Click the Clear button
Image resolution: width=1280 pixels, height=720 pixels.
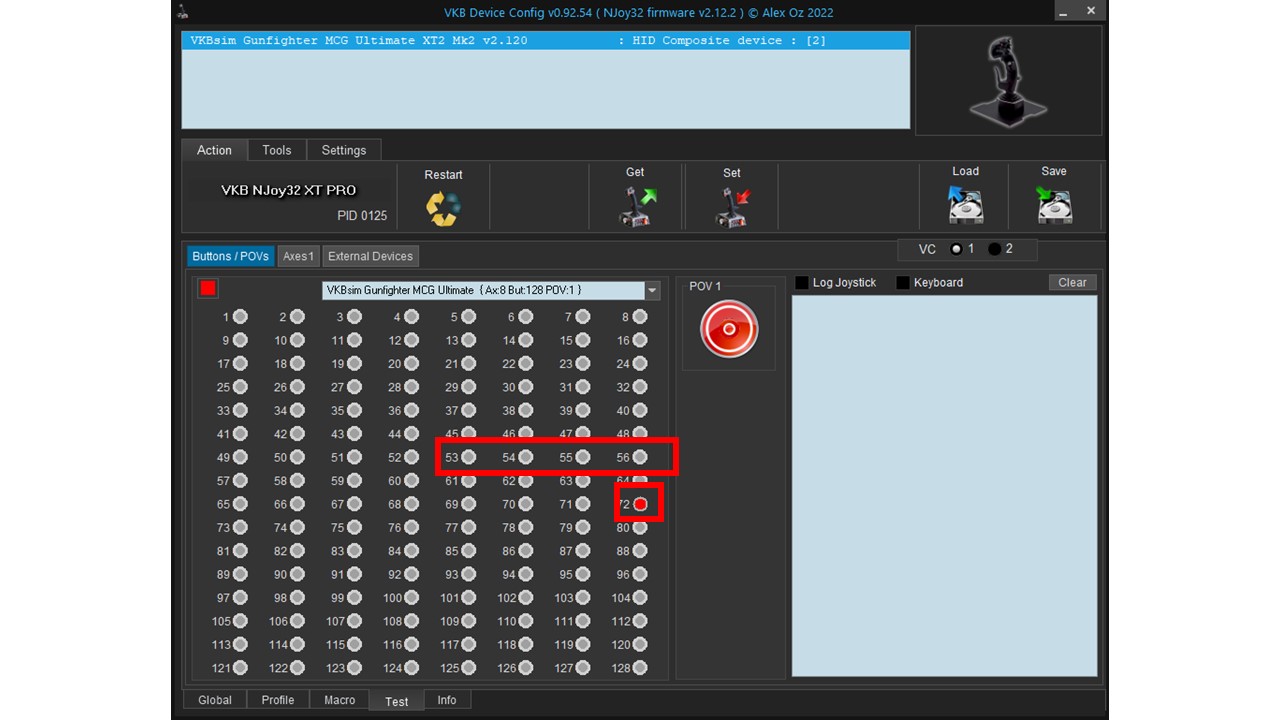(1072, 283)
